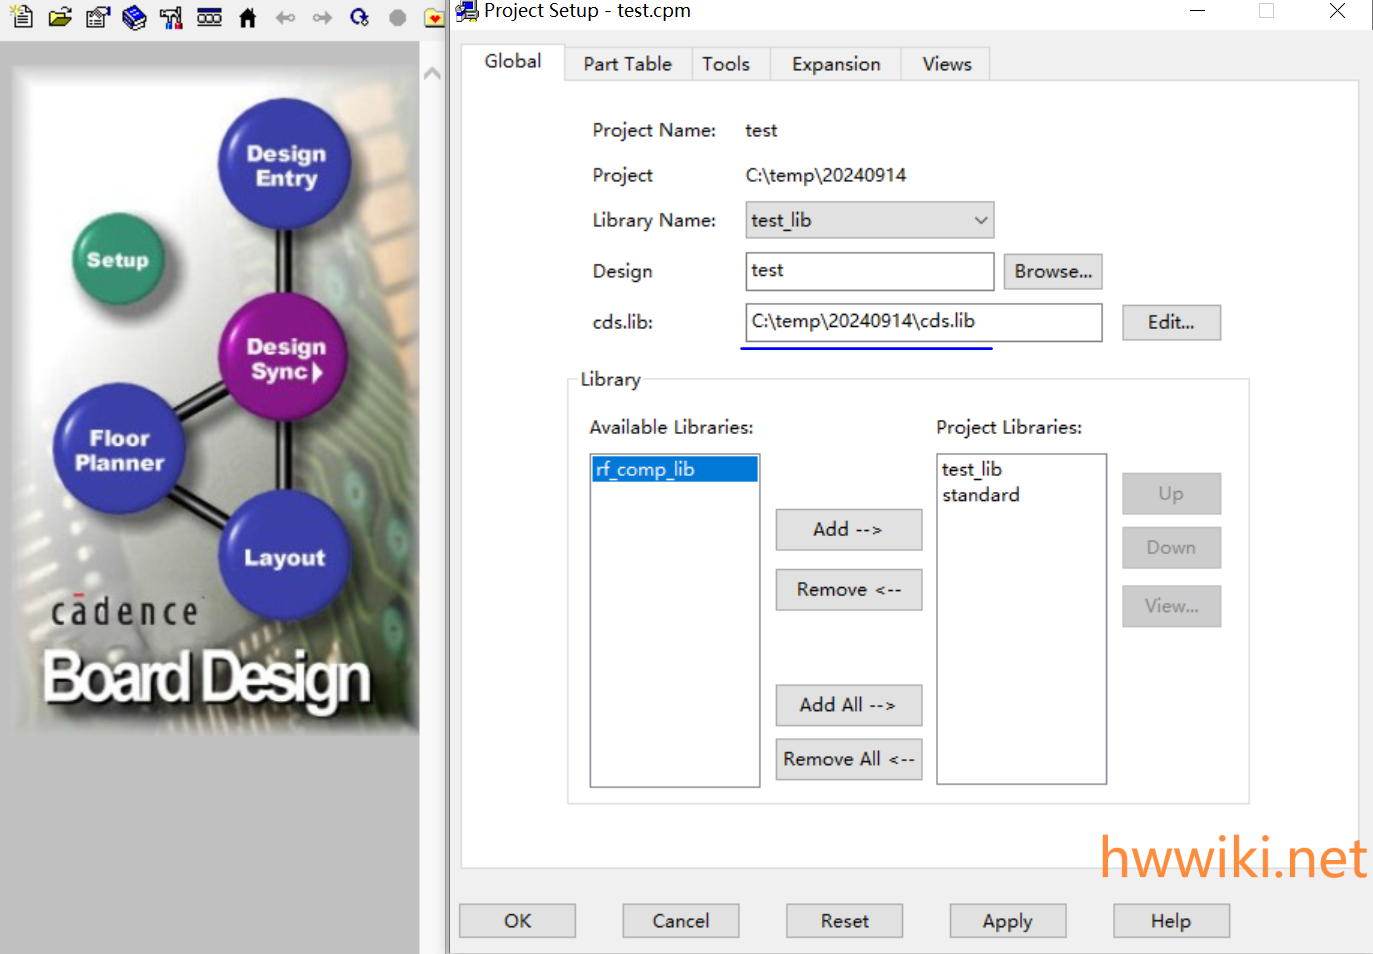Click the black Home icon
The image size is (1373, 954).
click(248, 17)
